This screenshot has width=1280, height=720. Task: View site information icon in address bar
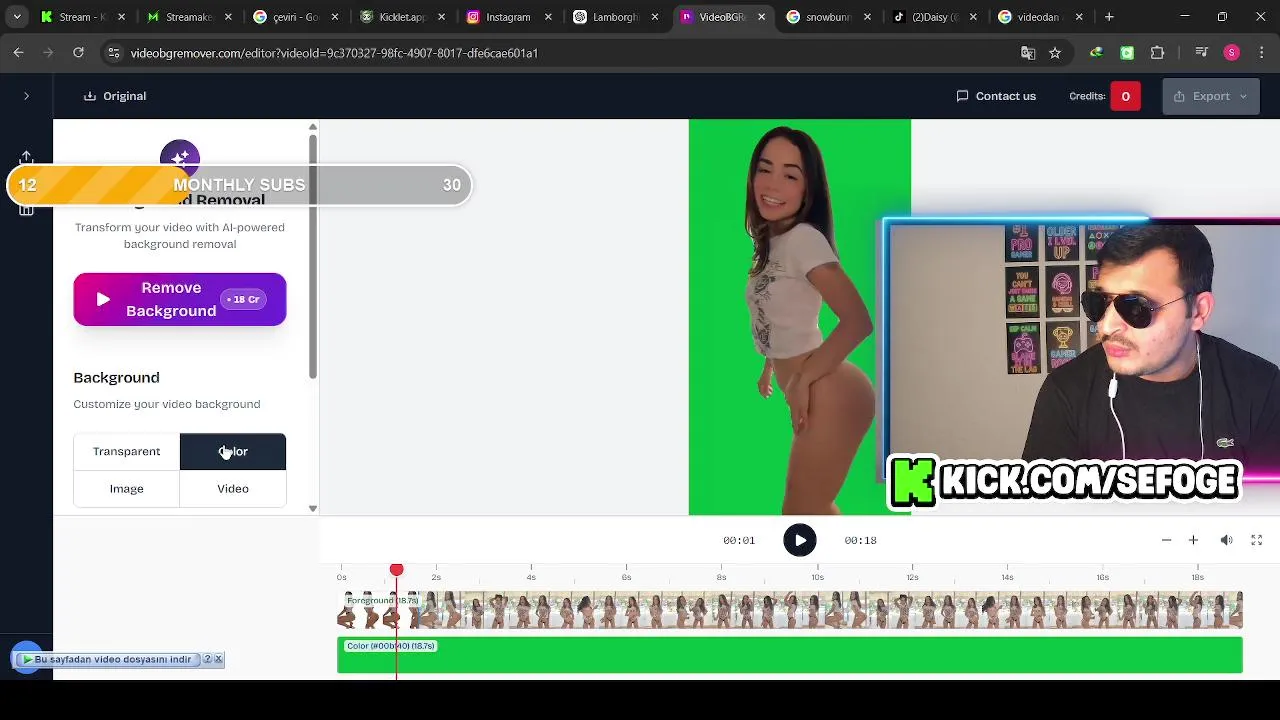[x=113, y=53]
